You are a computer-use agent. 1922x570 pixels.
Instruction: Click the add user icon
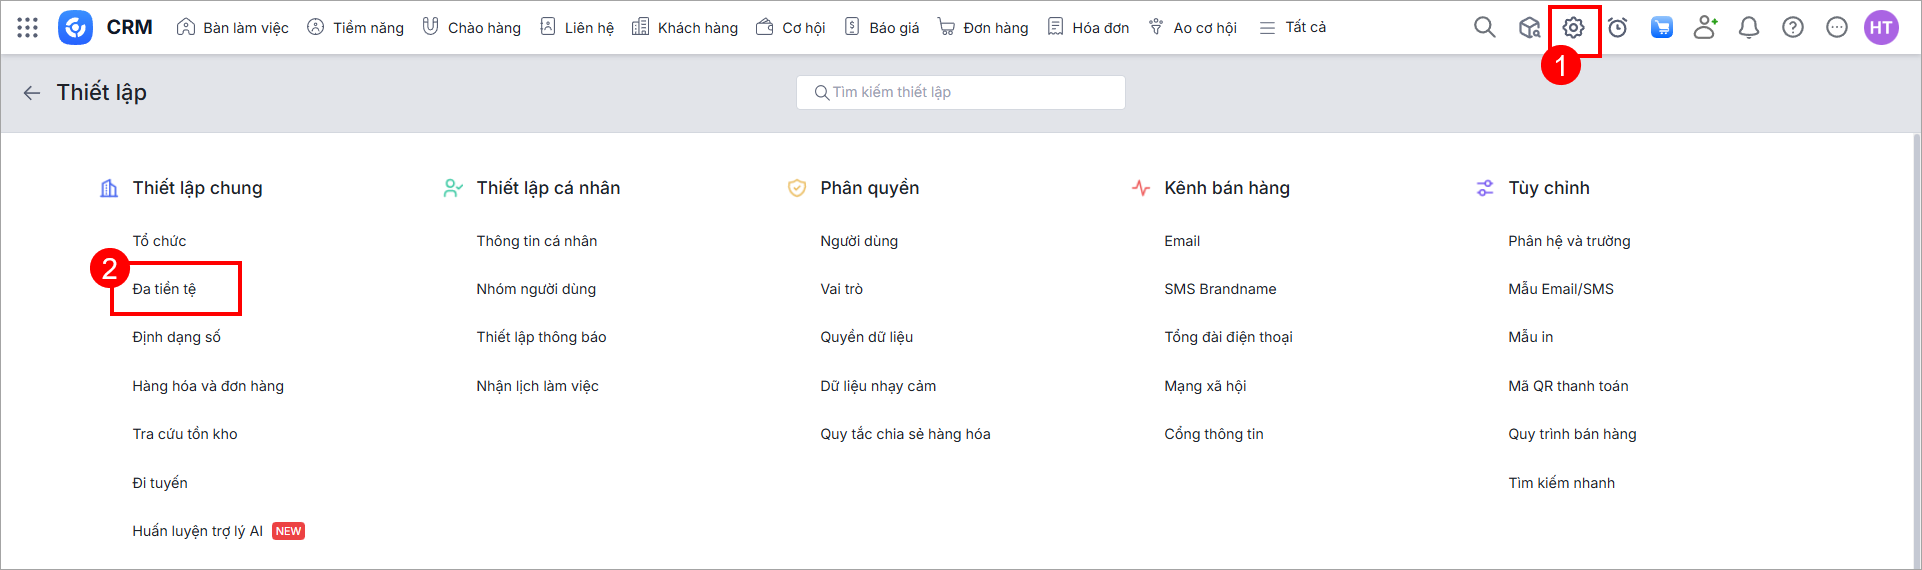(1705, 28)
